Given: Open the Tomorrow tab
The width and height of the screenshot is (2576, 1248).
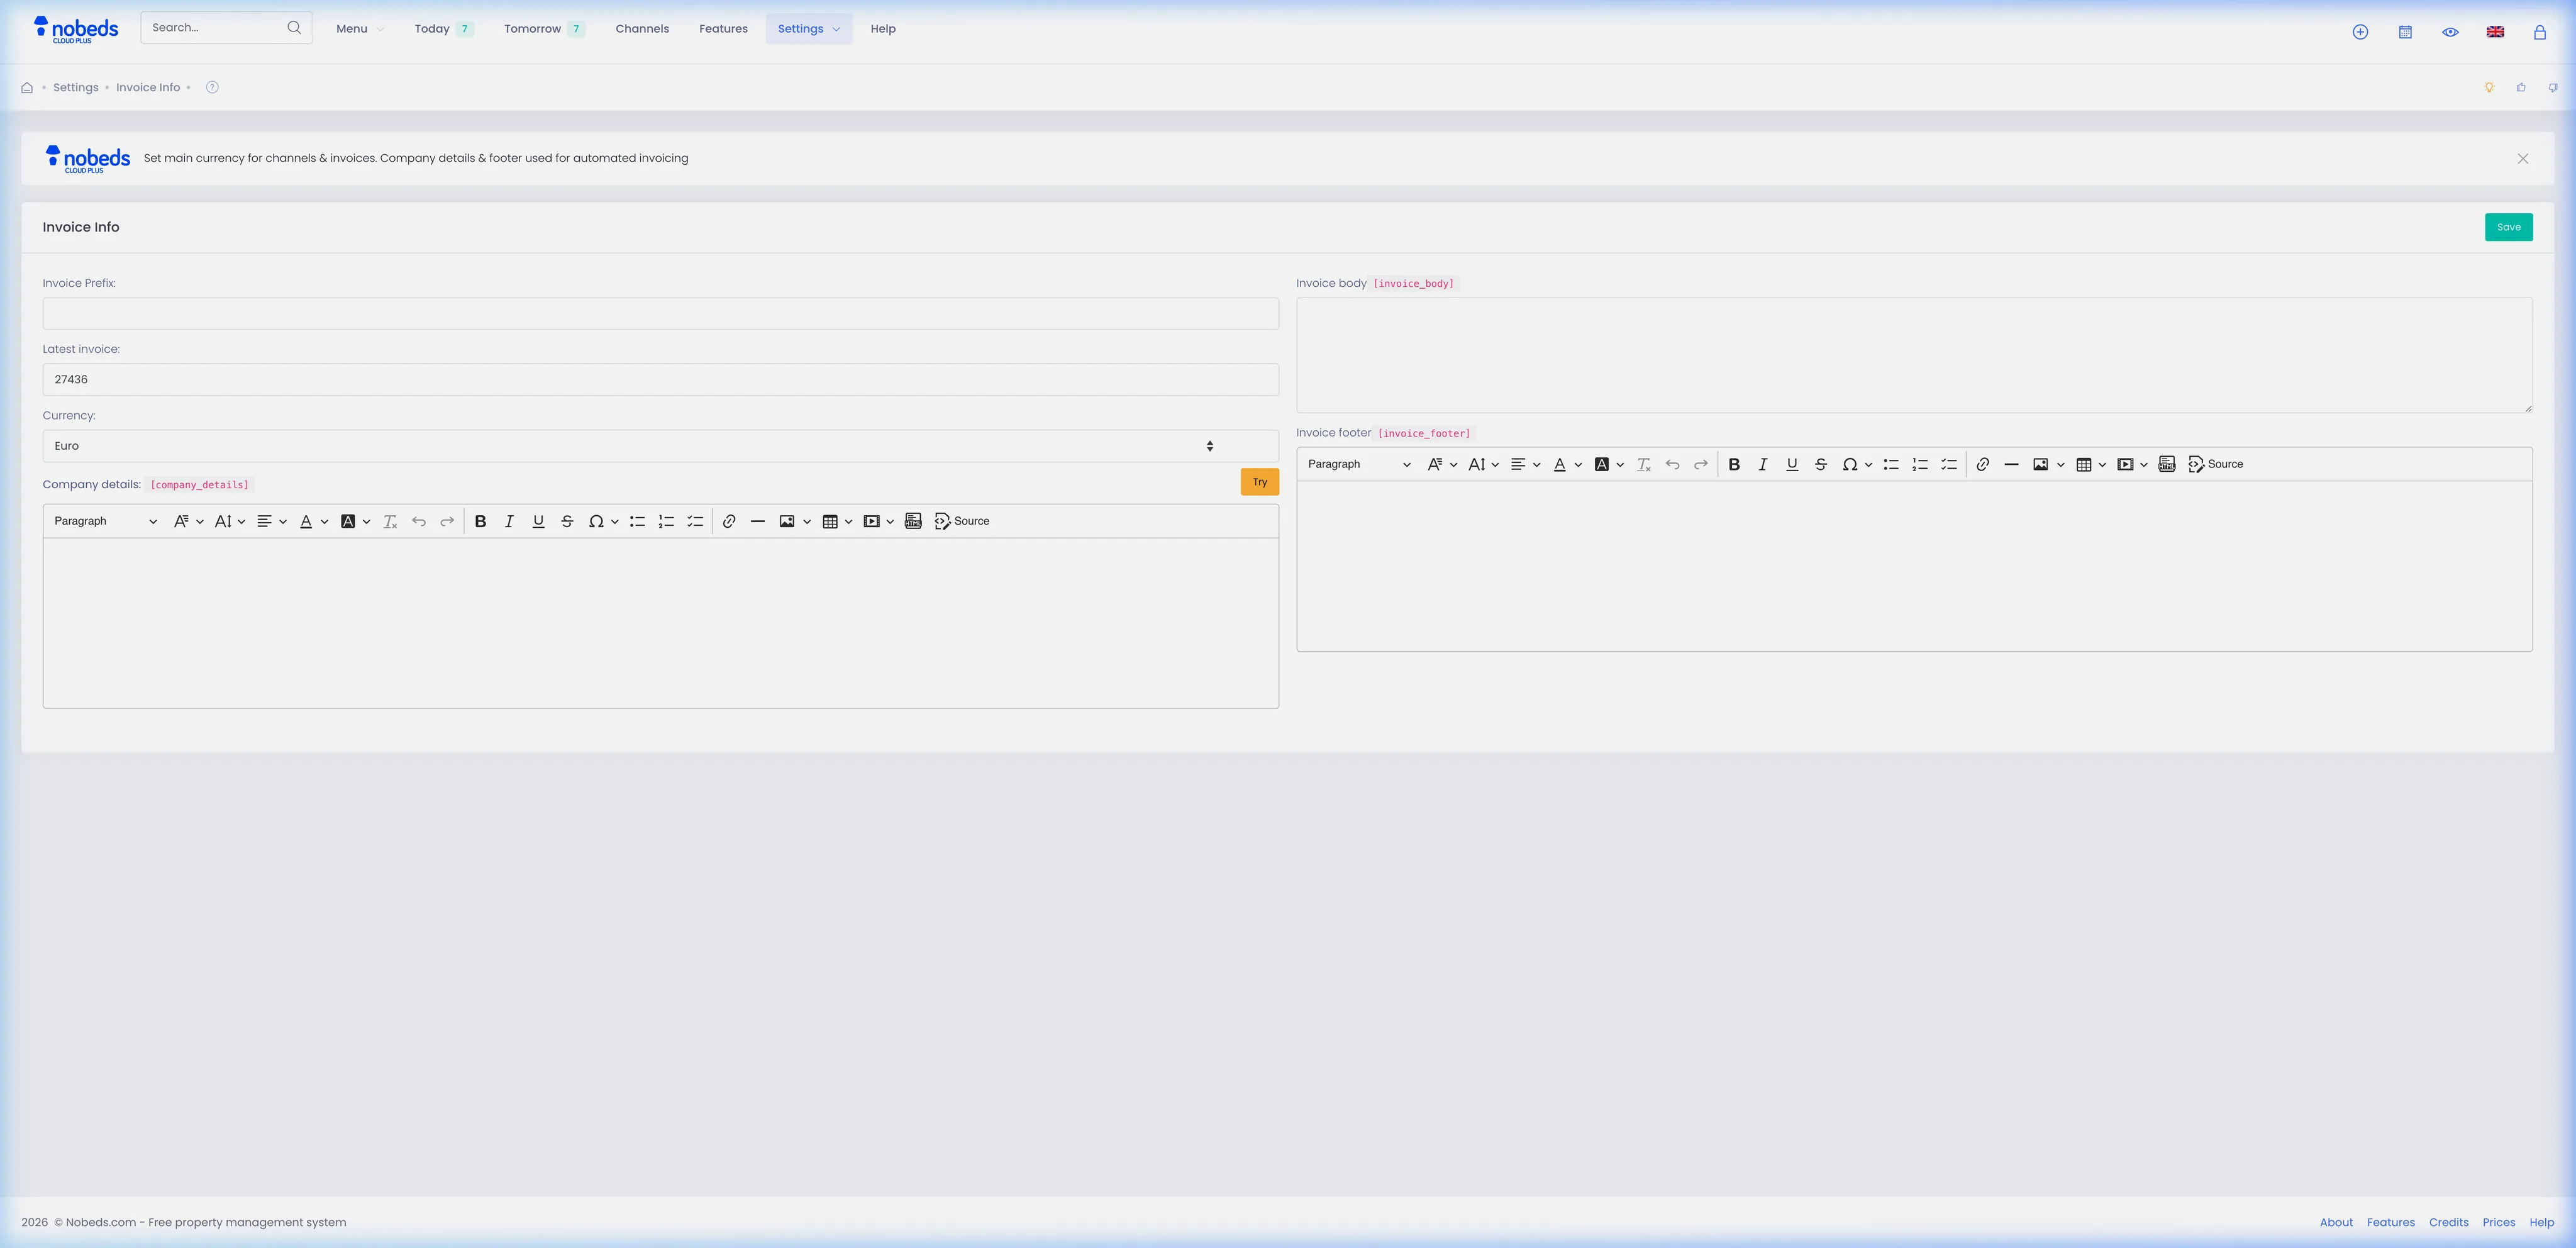Looking at the screenshot, I should 544,29.
